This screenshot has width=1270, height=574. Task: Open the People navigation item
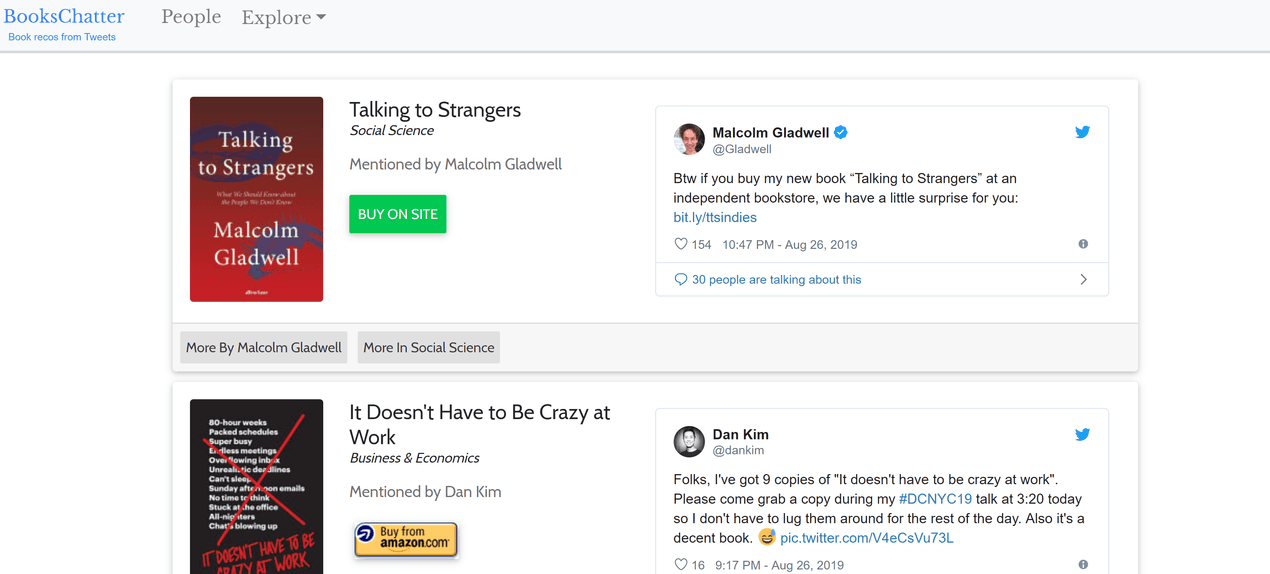(191, 18)
